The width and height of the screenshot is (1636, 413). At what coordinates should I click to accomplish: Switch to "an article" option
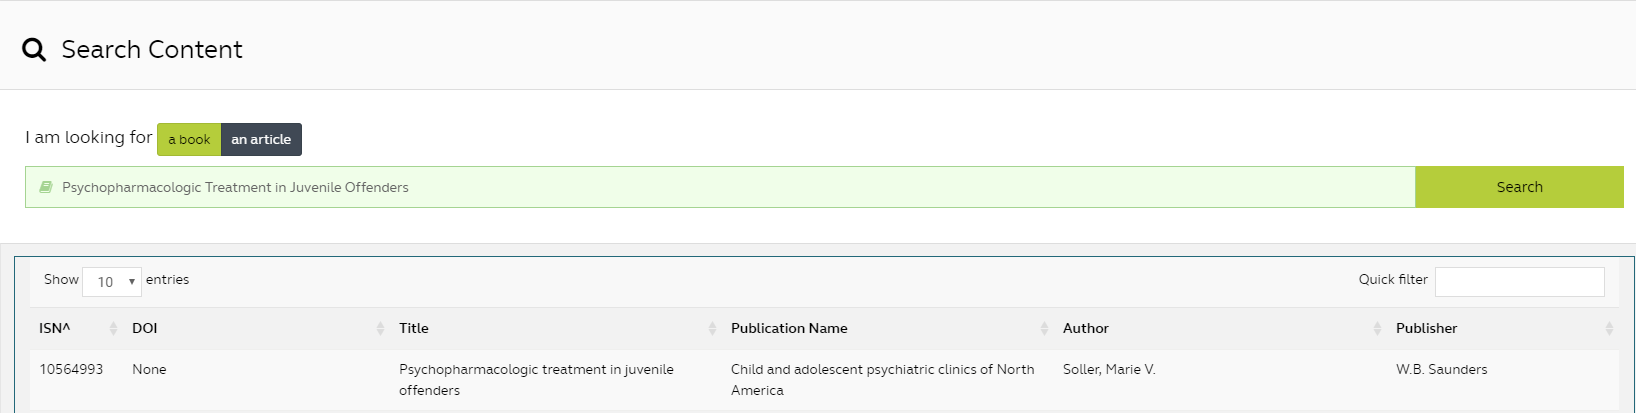tap(261, 139)
